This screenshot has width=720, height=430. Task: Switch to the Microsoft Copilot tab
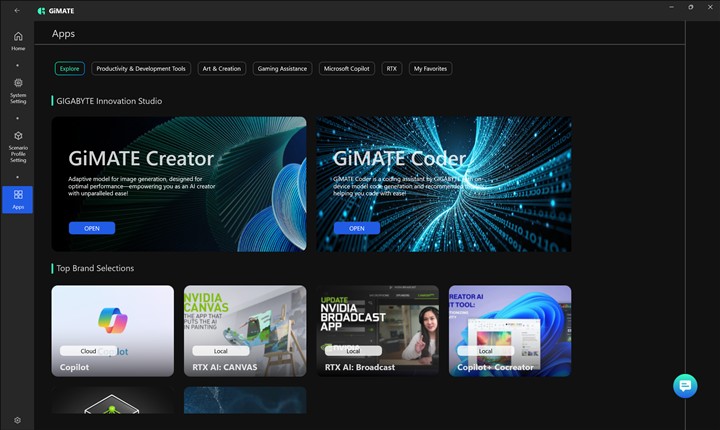(x=347, y=69)
